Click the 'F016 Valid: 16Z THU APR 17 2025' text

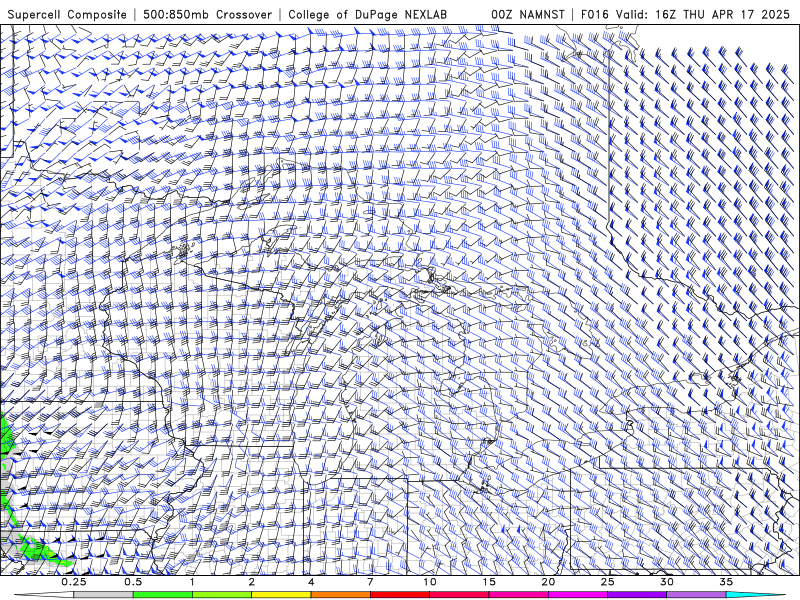(685, 14)
